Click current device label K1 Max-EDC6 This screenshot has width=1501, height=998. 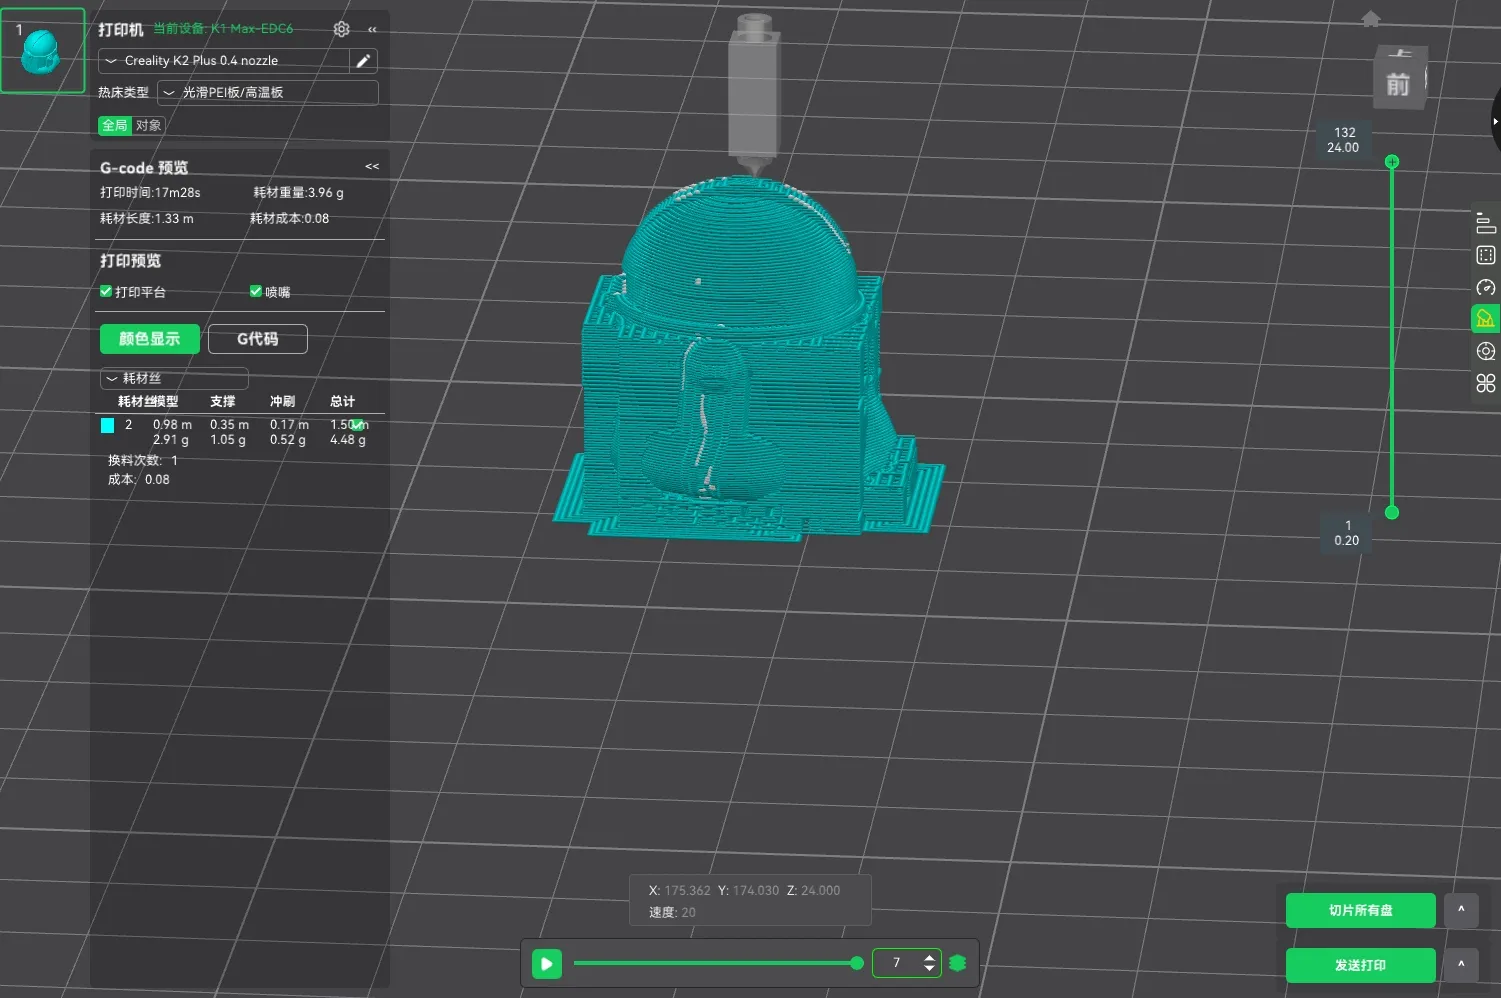[x=223, y=29]
